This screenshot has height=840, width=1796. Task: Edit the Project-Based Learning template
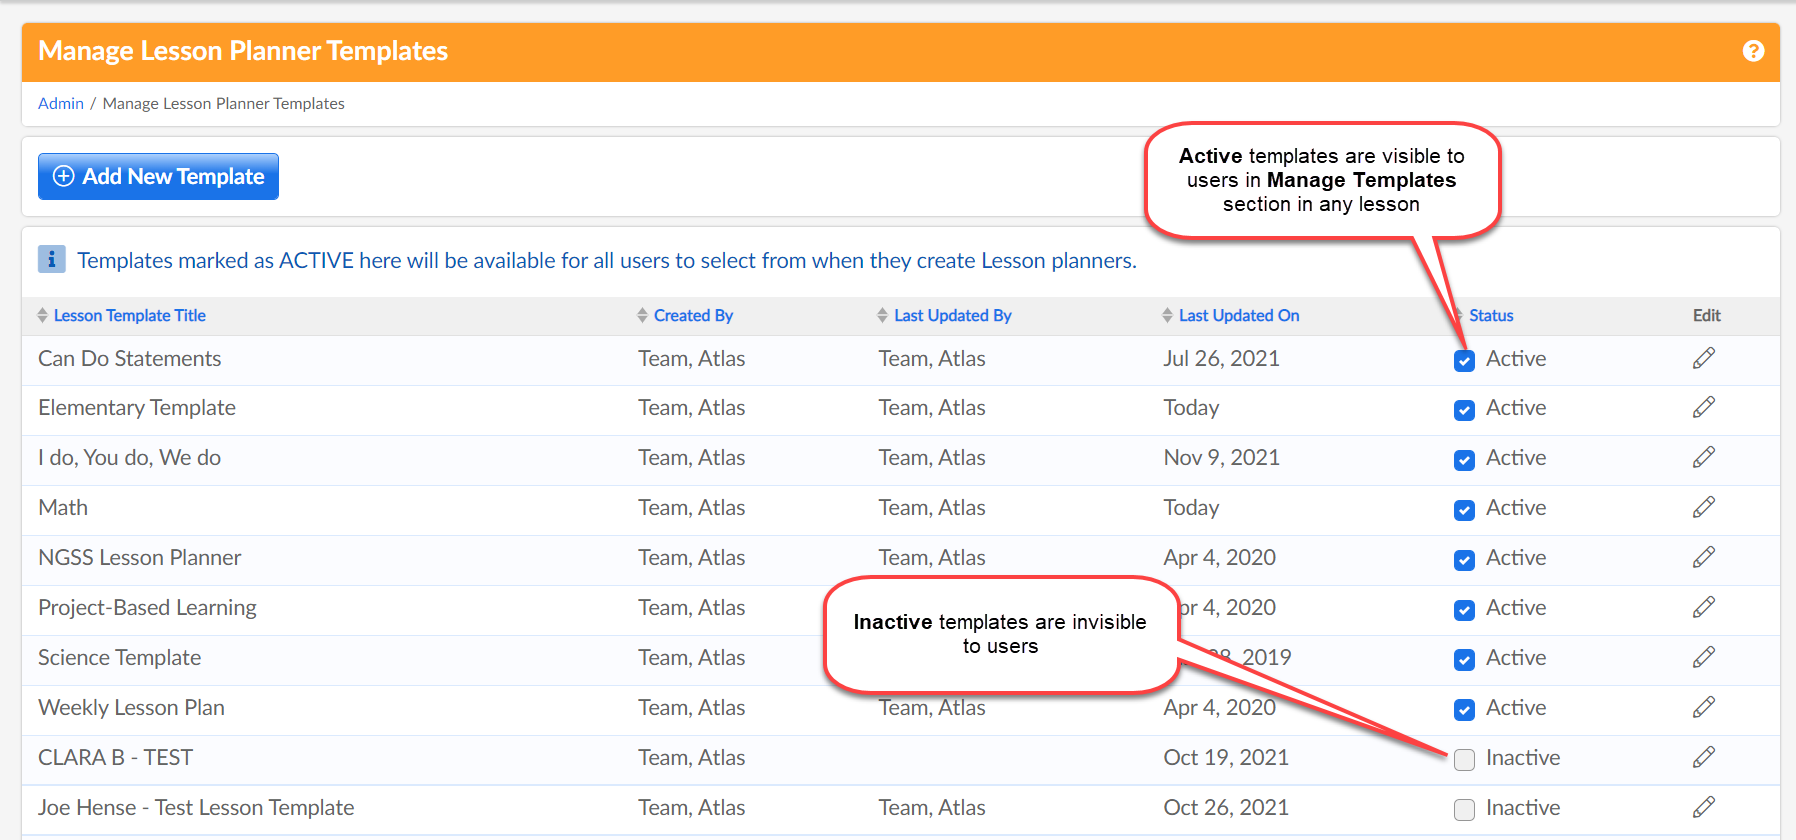1704,608
